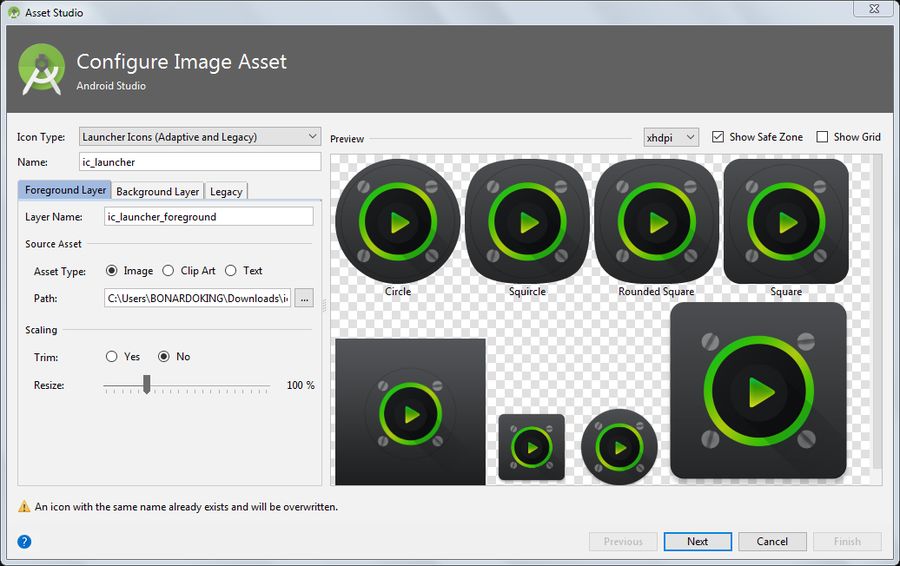Viewport: 900px width, 566px height.
Task: Select the Text asset type
Action: coord(231,271)
